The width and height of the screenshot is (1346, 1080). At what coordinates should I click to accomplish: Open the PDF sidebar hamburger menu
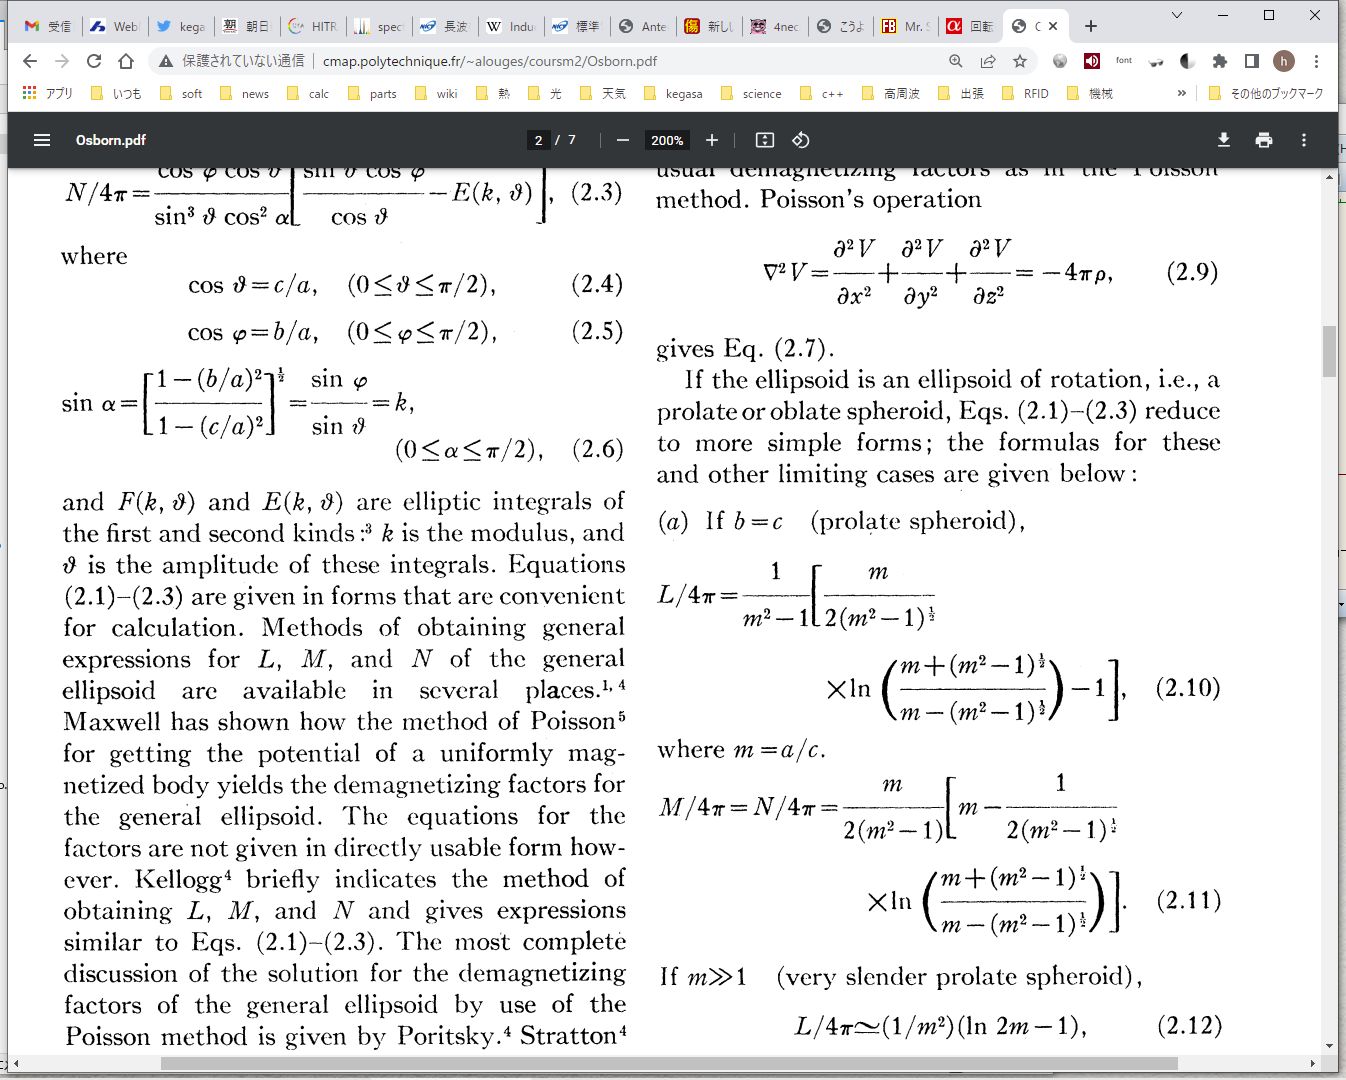(x=42, y=140)
